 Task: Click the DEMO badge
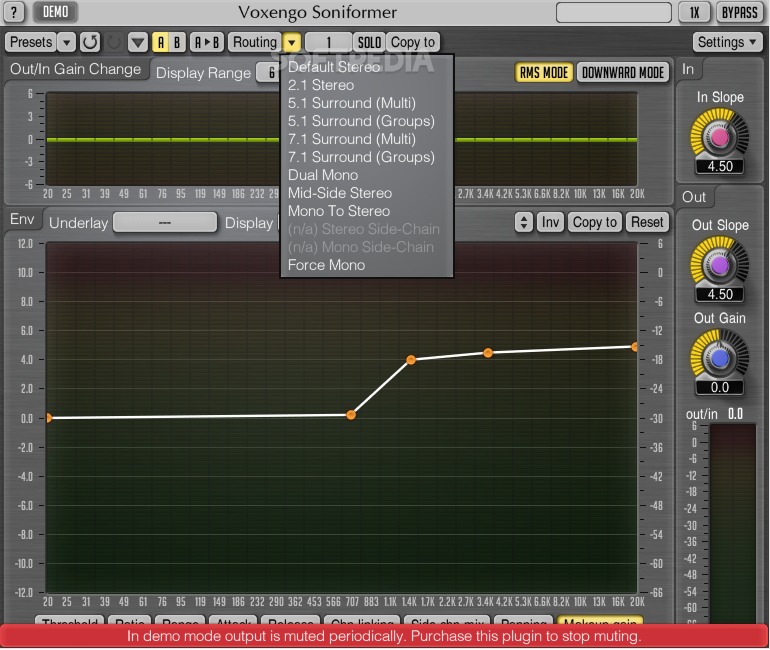pyautogui.click(x=55, y=12)
